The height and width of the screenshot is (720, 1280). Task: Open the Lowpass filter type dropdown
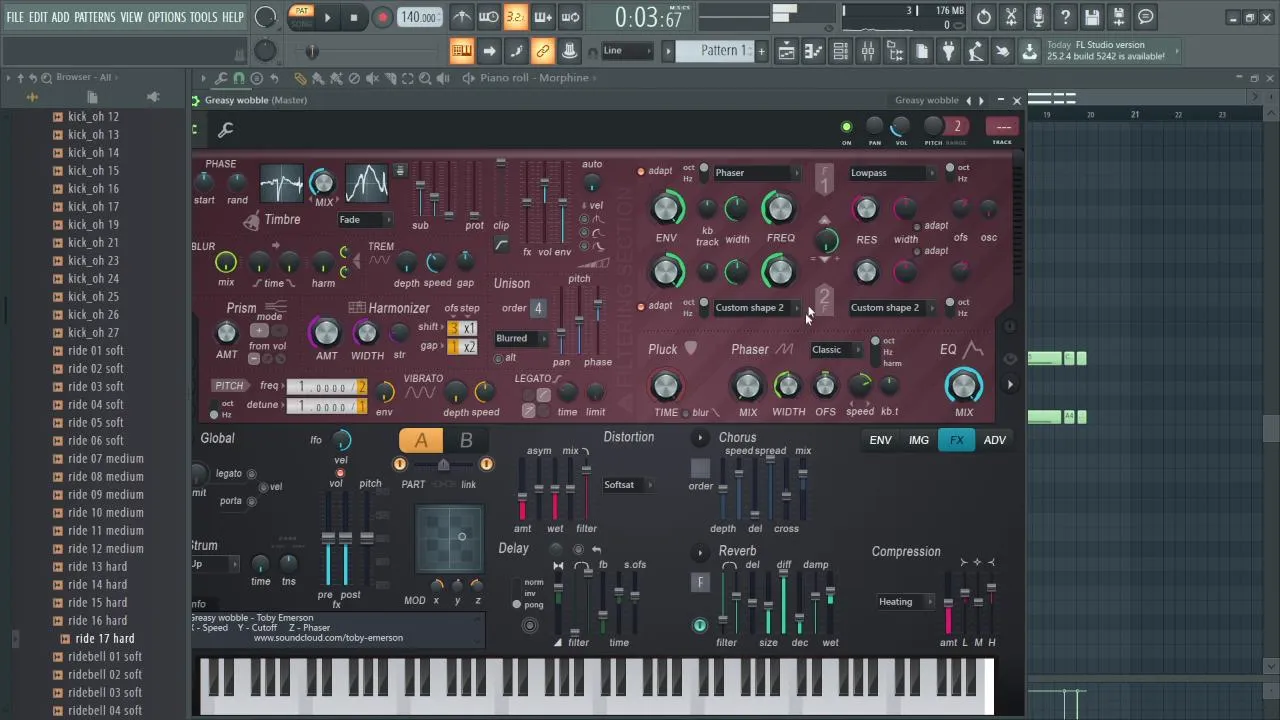tap(892, 173)
